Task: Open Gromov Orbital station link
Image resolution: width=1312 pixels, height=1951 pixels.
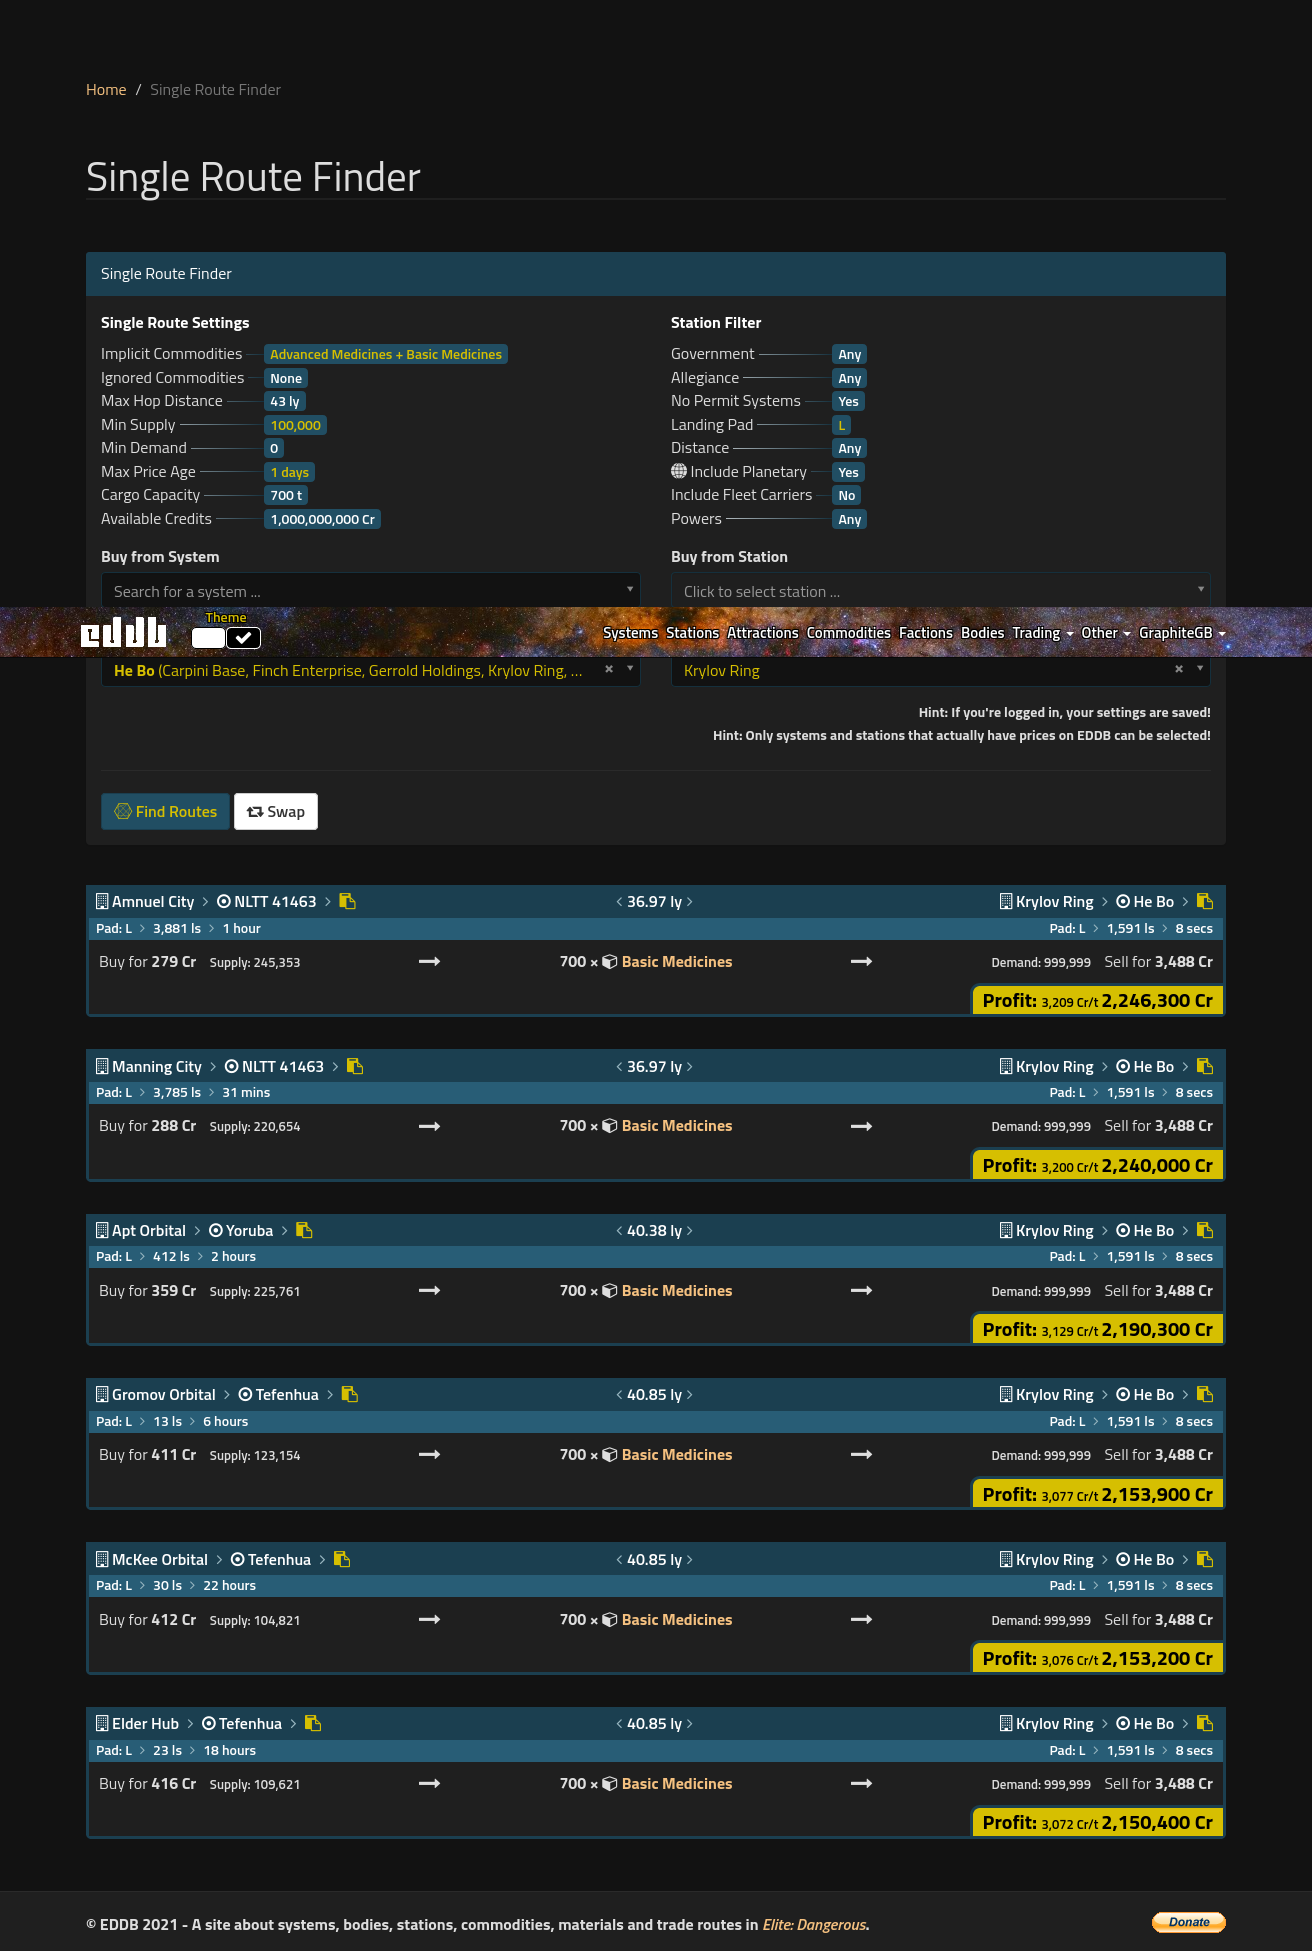Action: pyautogui.click(x=164, y=1394)
